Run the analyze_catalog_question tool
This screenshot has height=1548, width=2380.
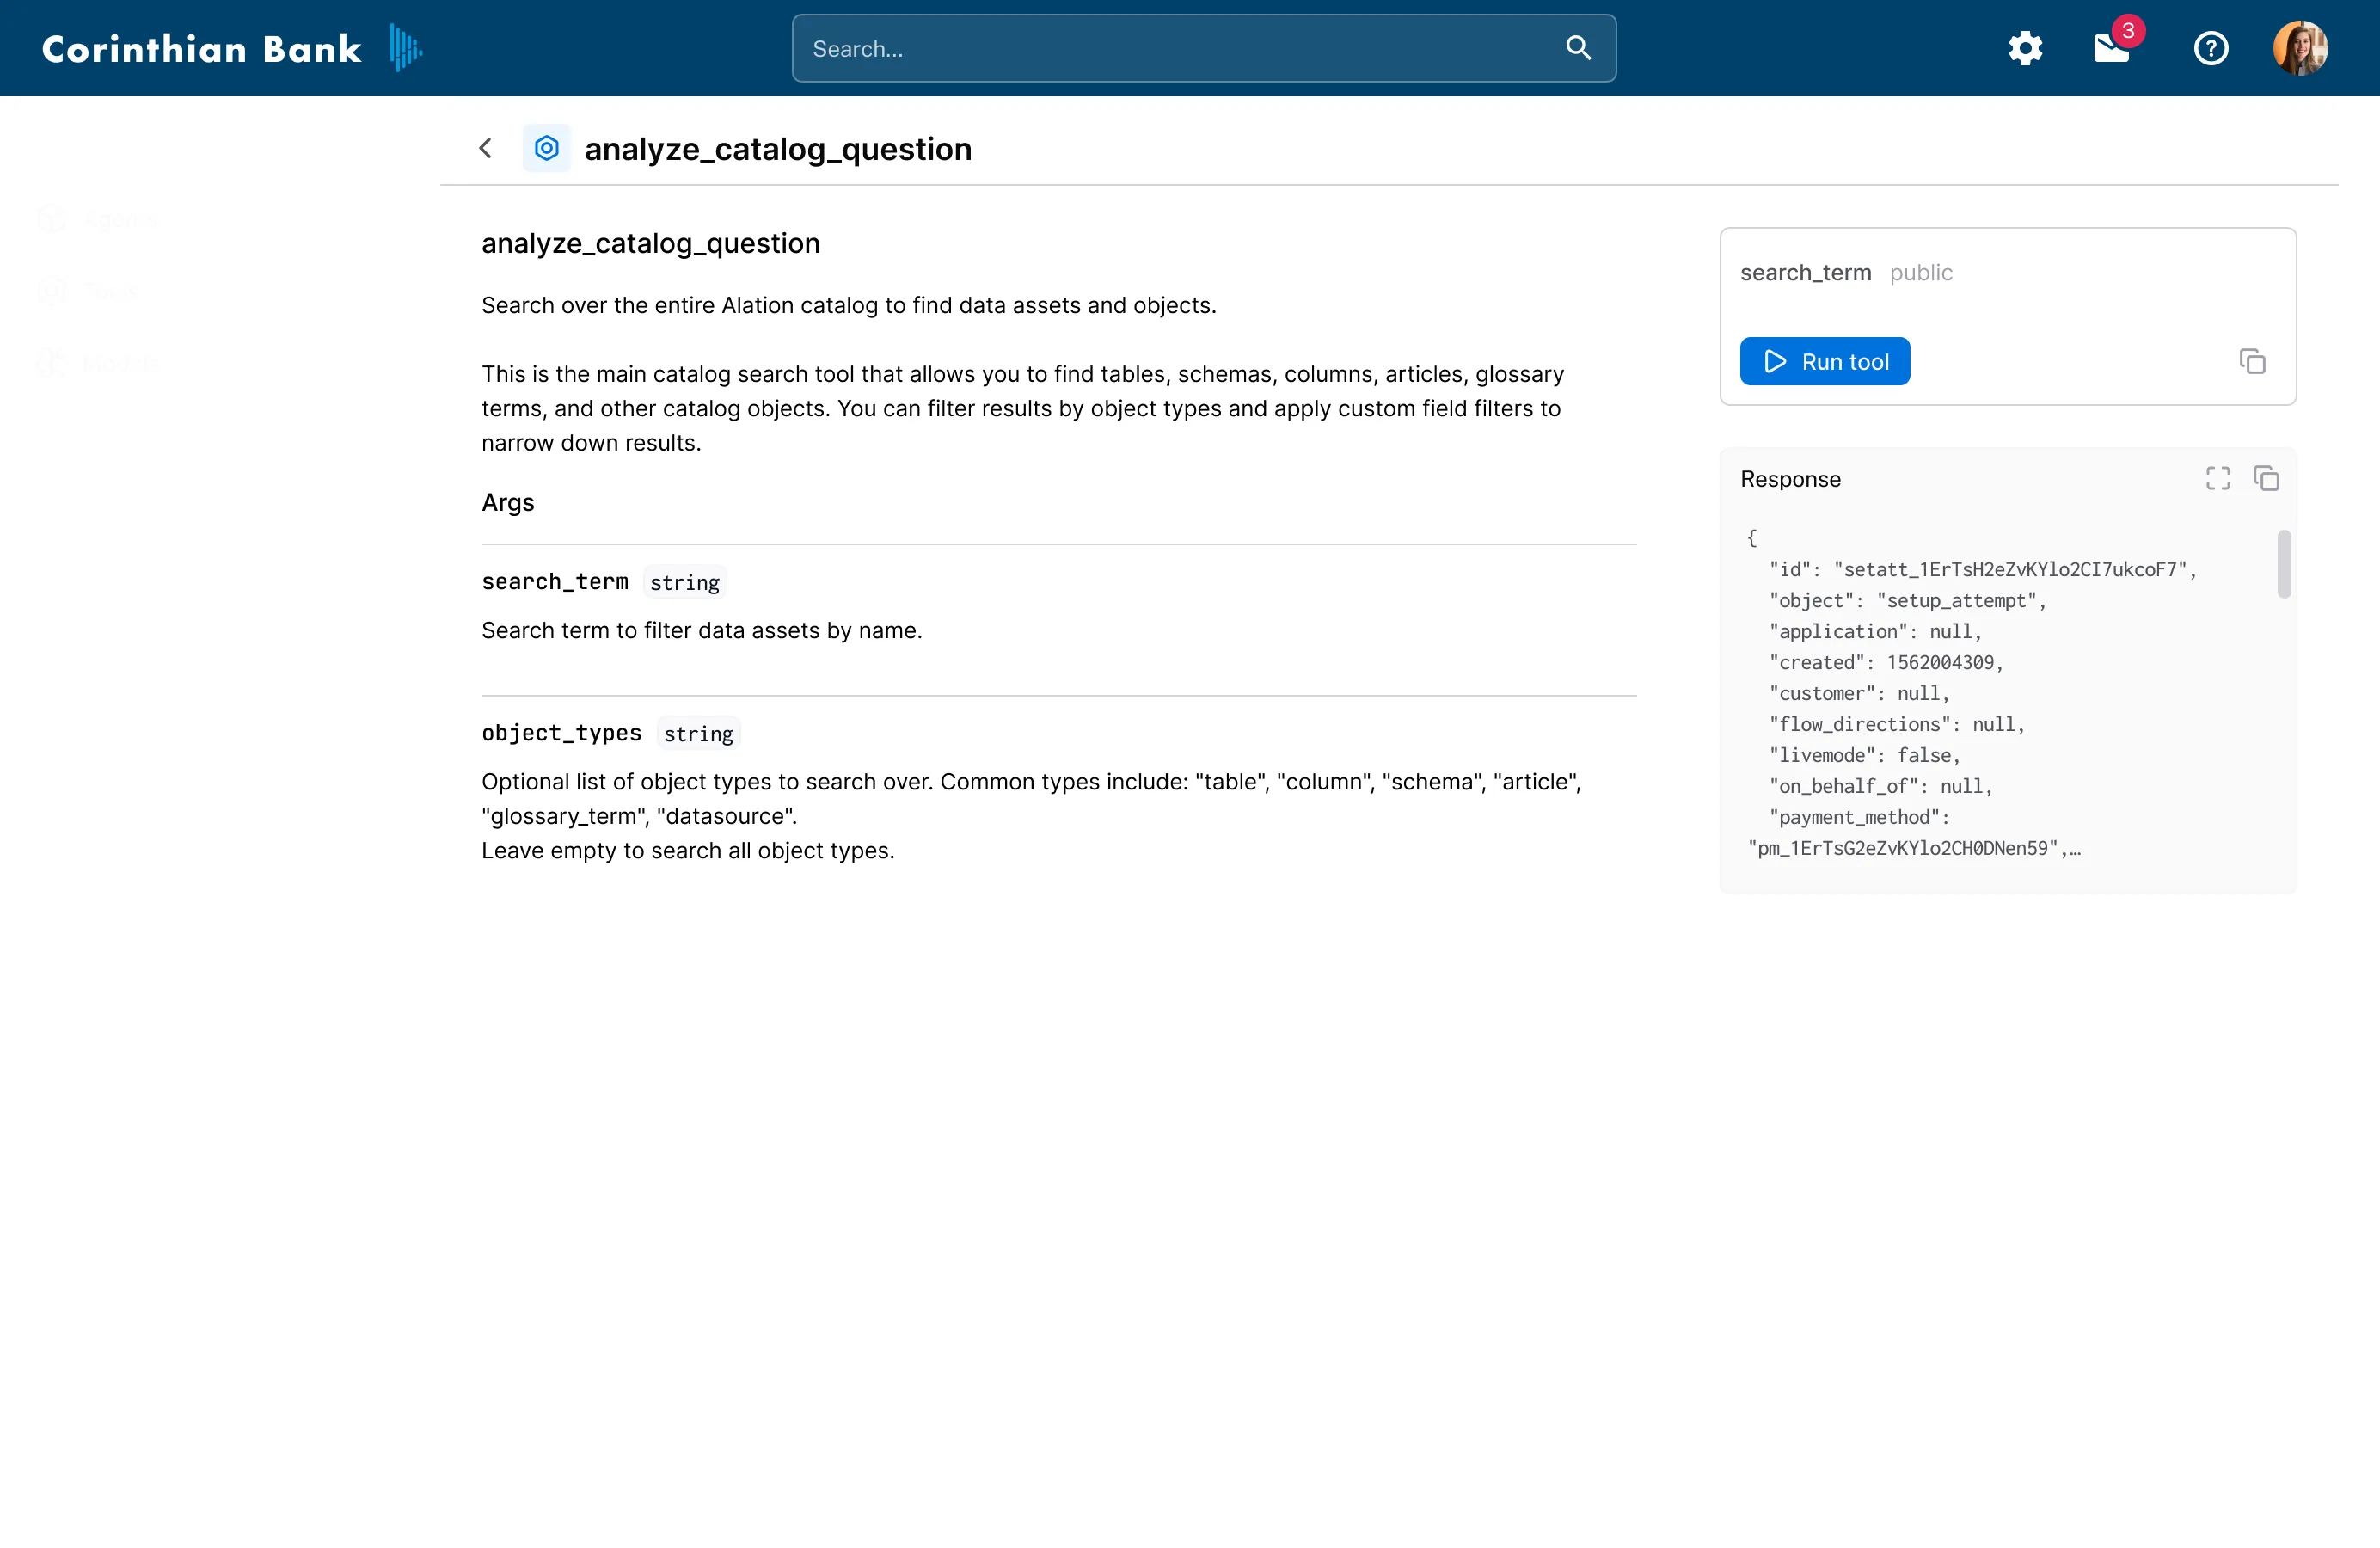click(1824, 361)
